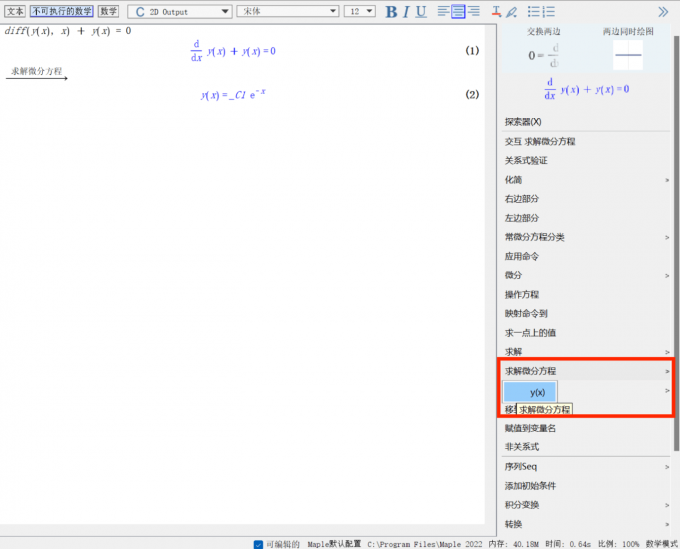Open the 2D Output style dropdown
680x549 pixels.
pos(180,12)
